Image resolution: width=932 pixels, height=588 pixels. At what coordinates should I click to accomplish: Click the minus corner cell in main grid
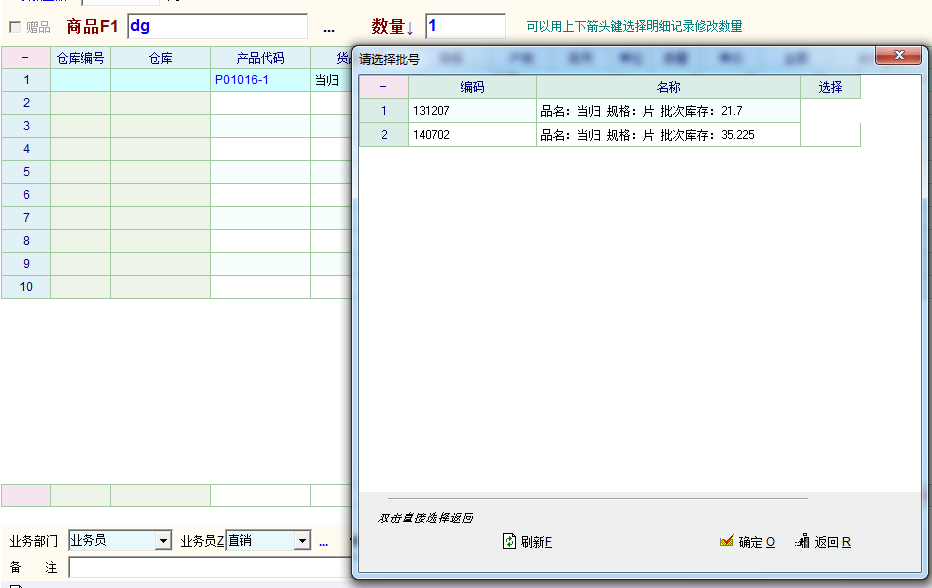pyautogui.click(x=25, y=58)
